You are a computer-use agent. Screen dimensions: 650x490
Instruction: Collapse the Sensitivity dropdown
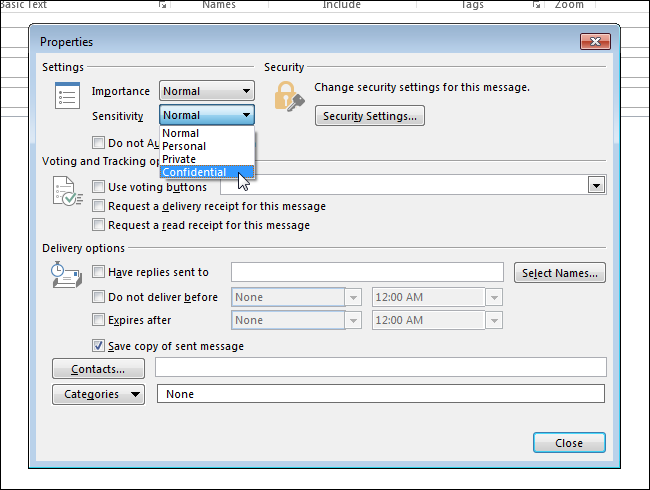pyautogui.click(x=207, y=115)
